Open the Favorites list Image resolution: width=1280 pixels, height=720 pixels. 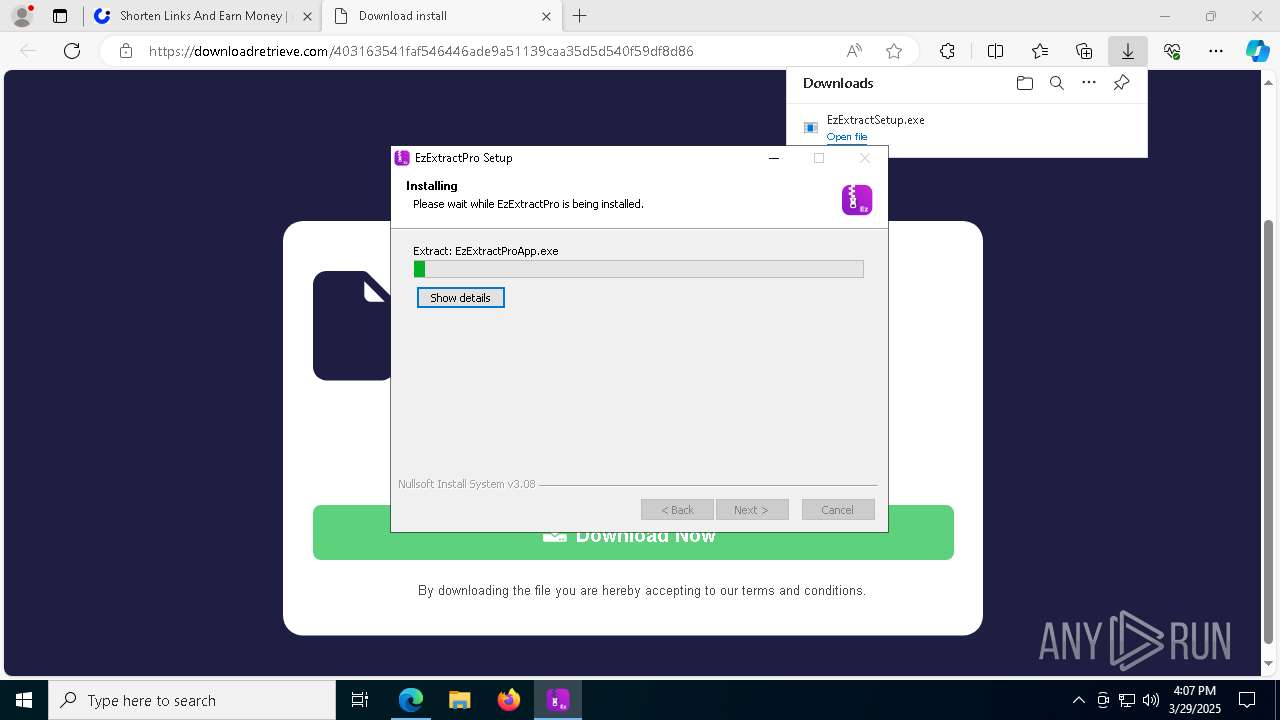point(1040,51)
